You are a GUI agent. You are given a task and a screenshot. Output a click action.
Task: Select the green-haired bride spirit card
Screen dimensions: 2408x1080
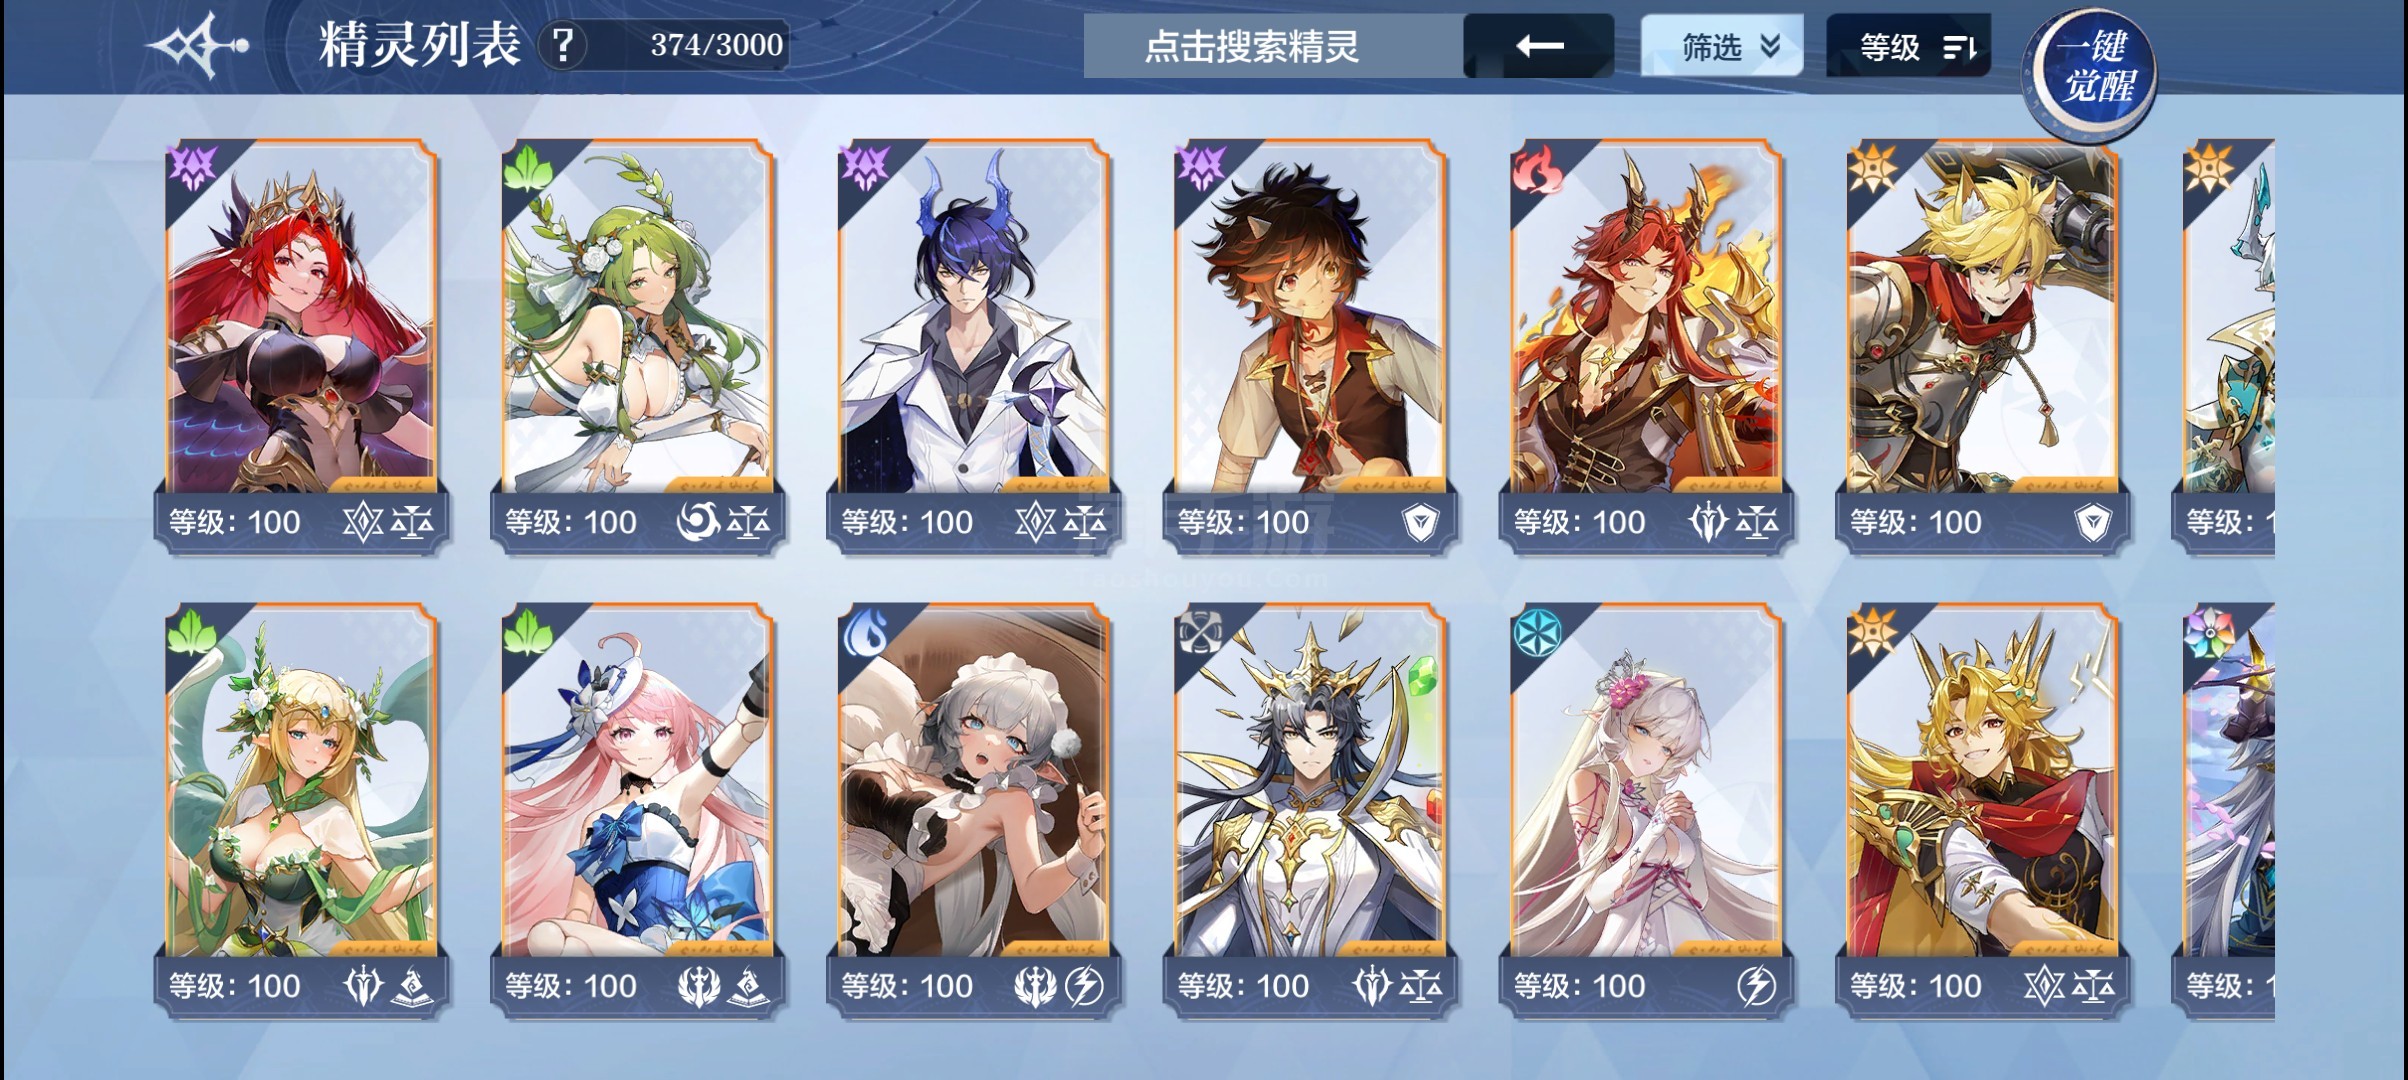637,345
